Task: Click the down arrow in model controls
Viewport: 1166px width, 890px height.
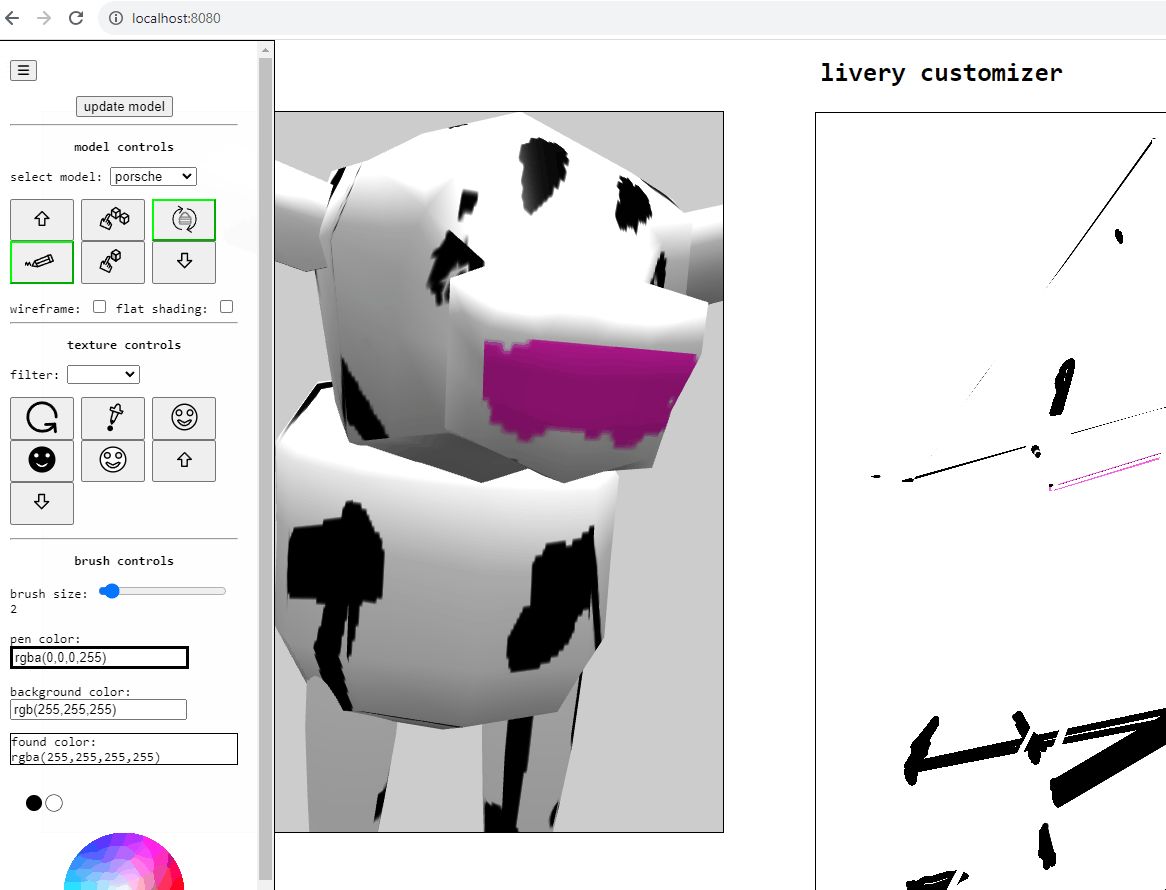Action: [x=184, y=262]
